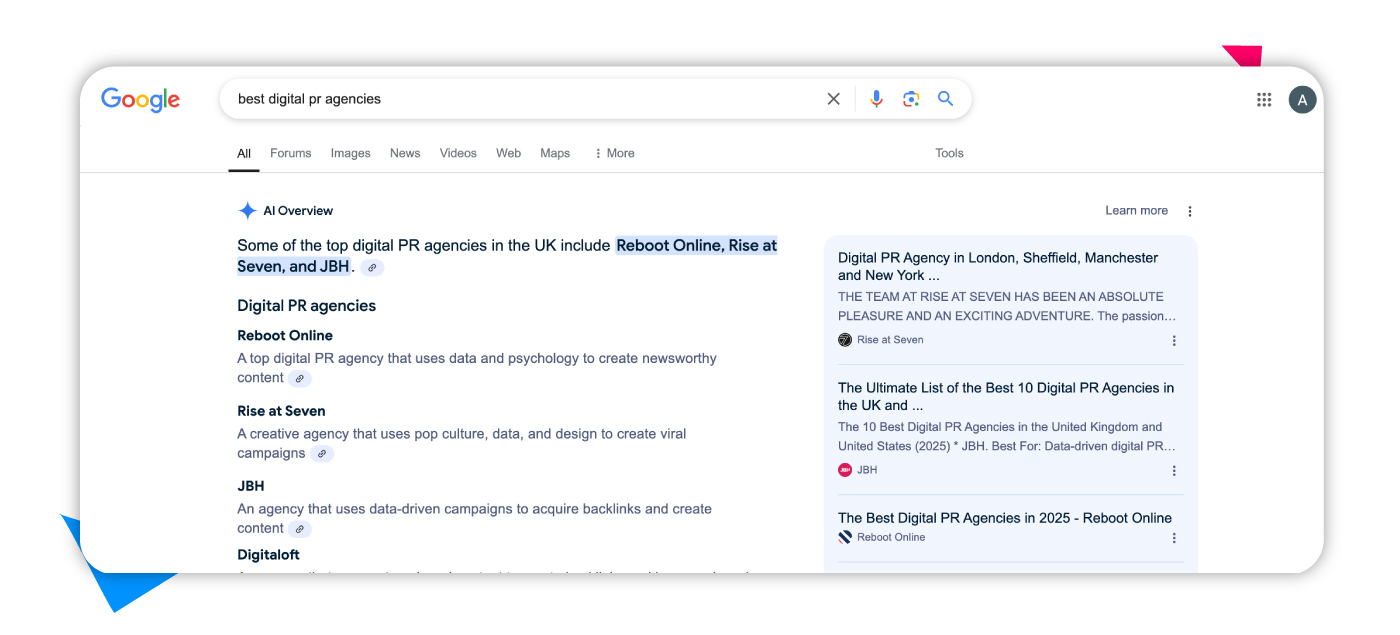Click 'JBH' source name under second card
This screenshot has height=635, width=1400.
pos(867,470)
